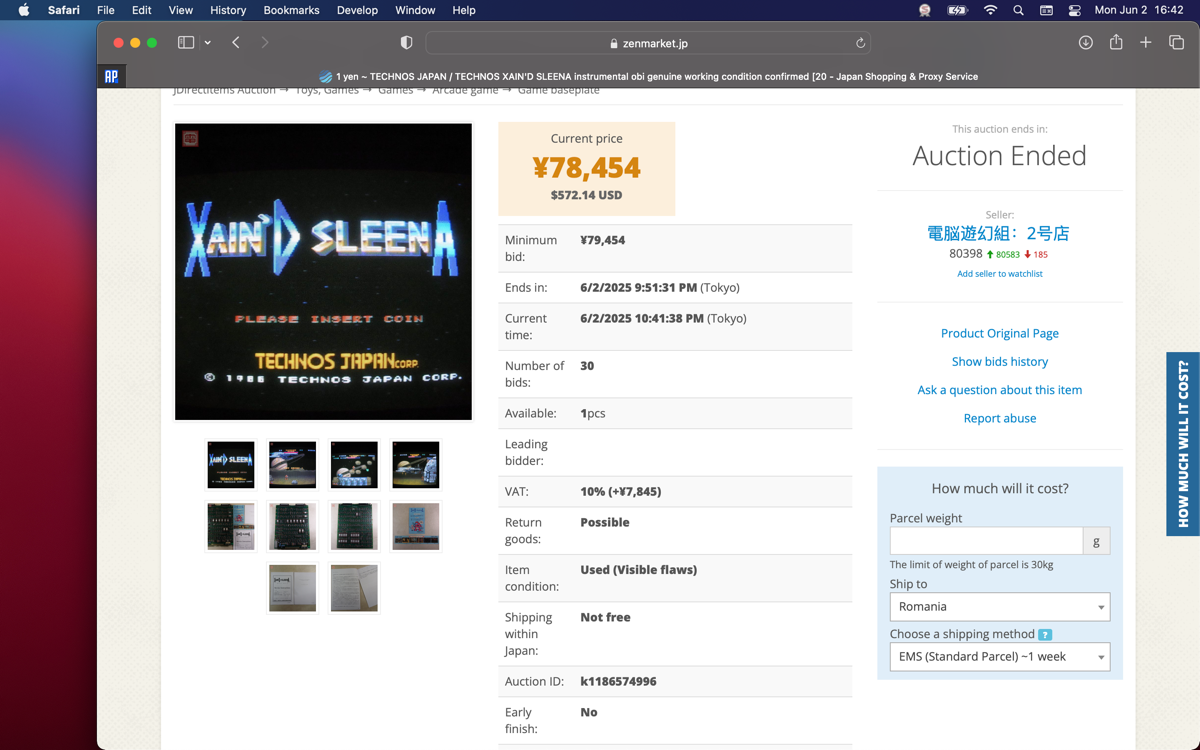The height and width of the screenshot is (750, 1200).
Task: Add a new tab
Action: [x=1146, y=43]
